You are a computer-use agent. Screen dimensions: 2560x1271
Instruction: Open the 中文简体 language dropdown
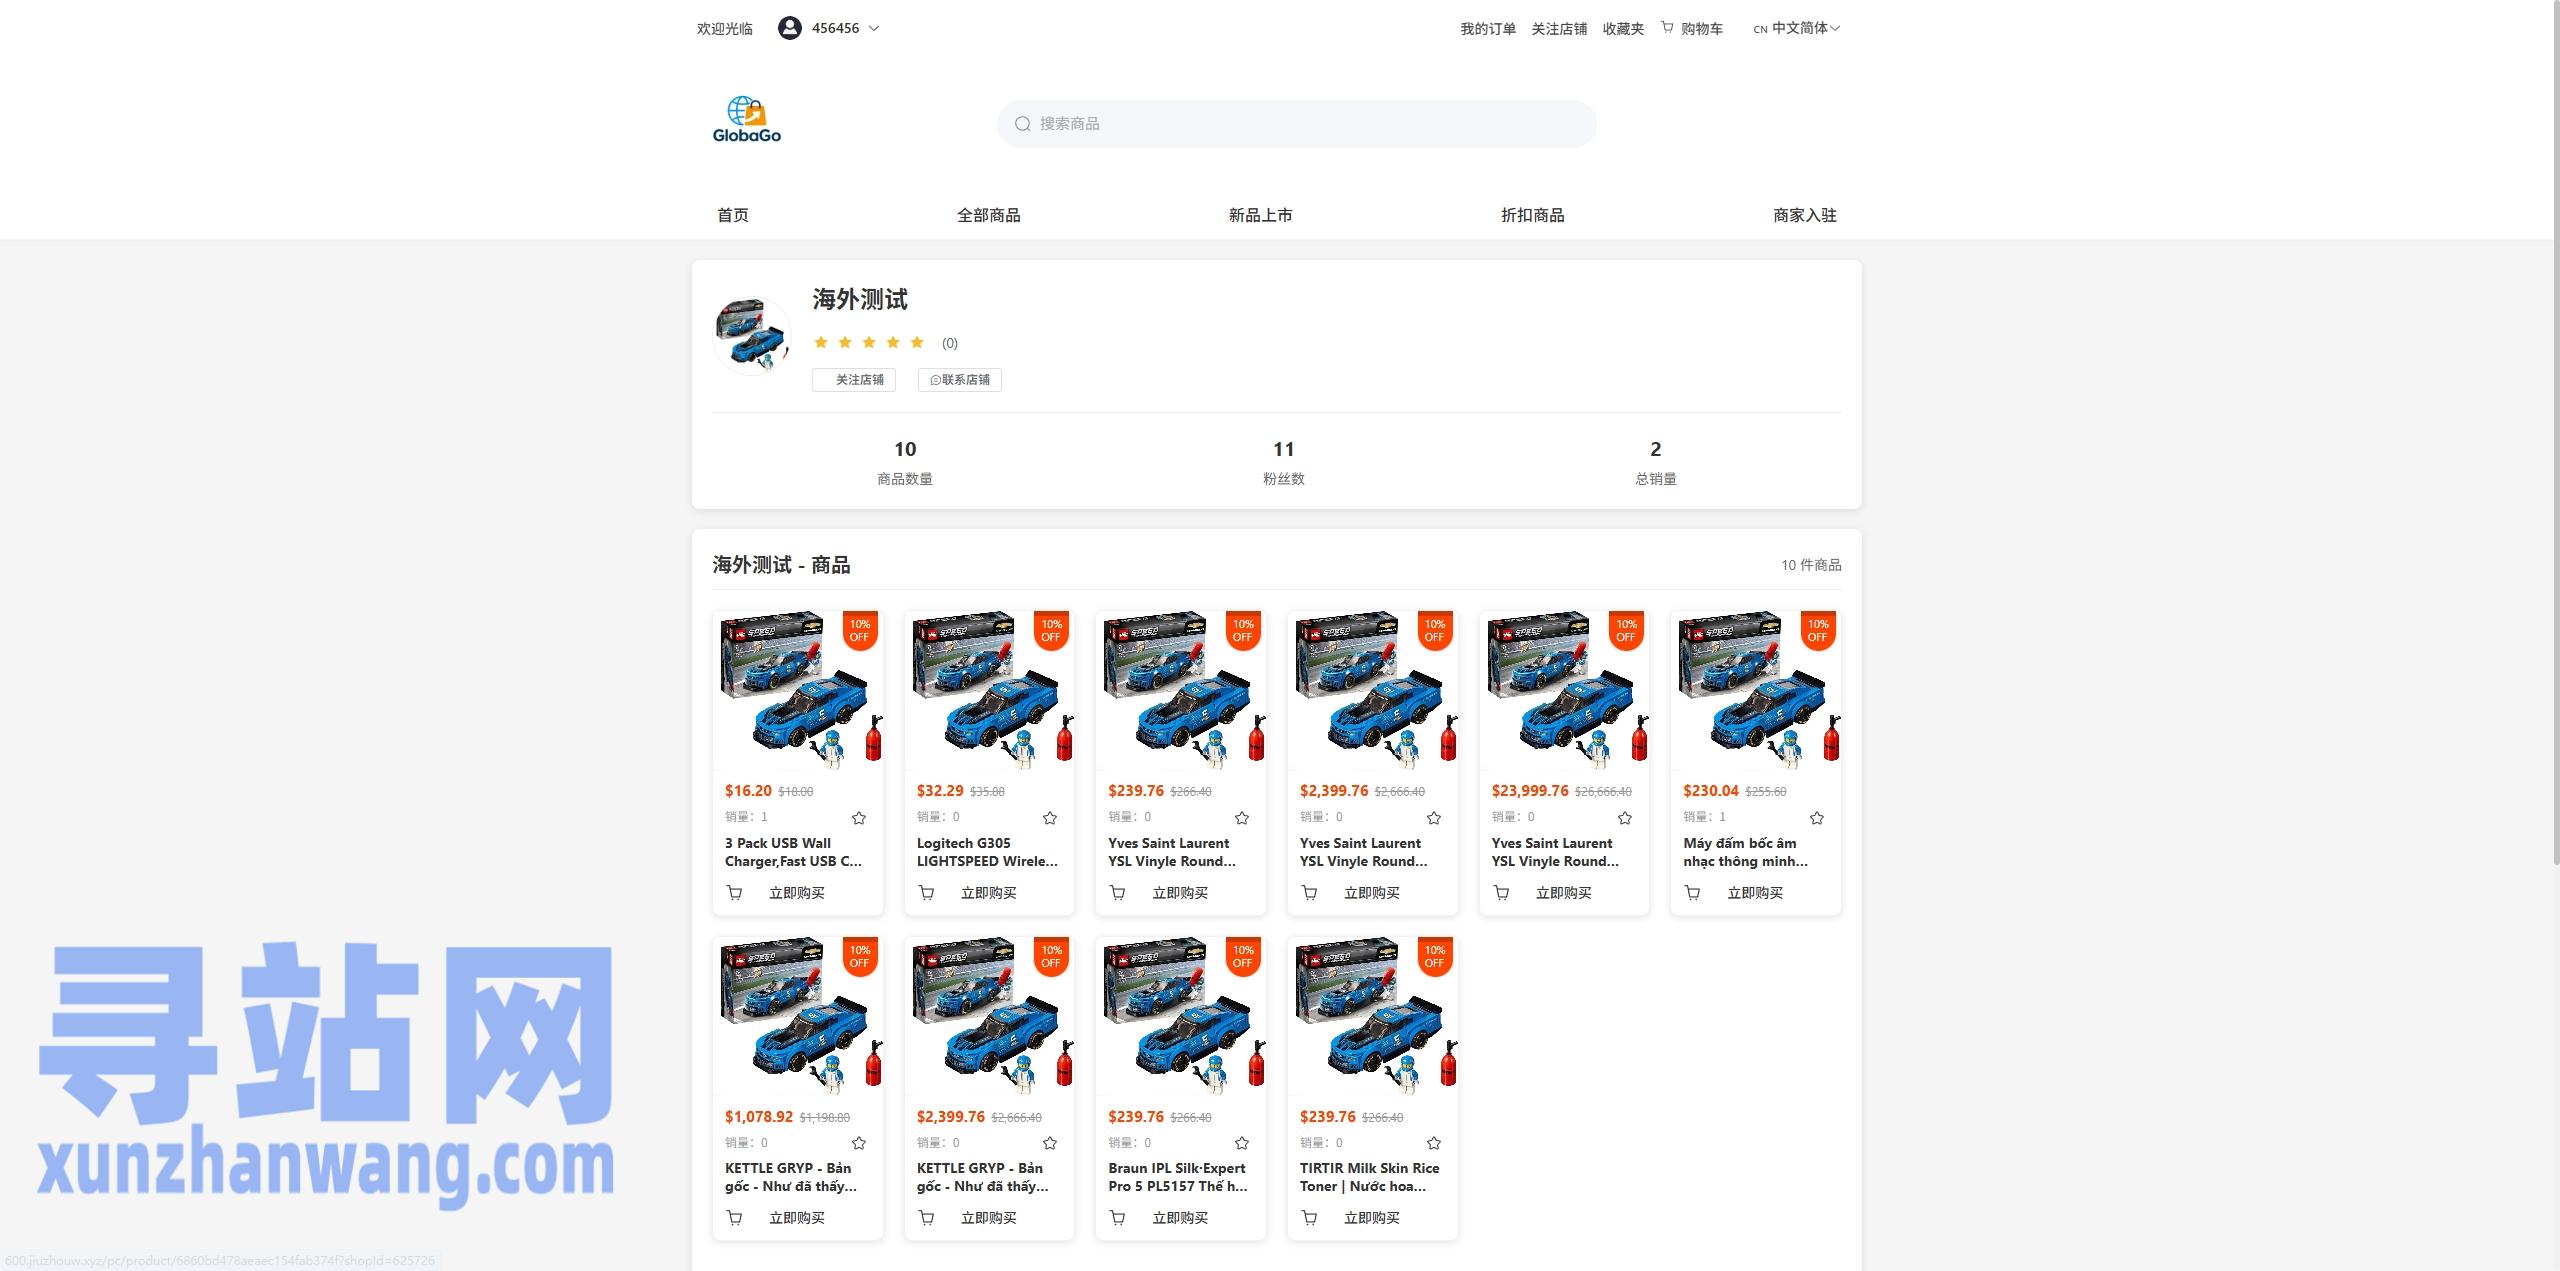coord(1797,28)
